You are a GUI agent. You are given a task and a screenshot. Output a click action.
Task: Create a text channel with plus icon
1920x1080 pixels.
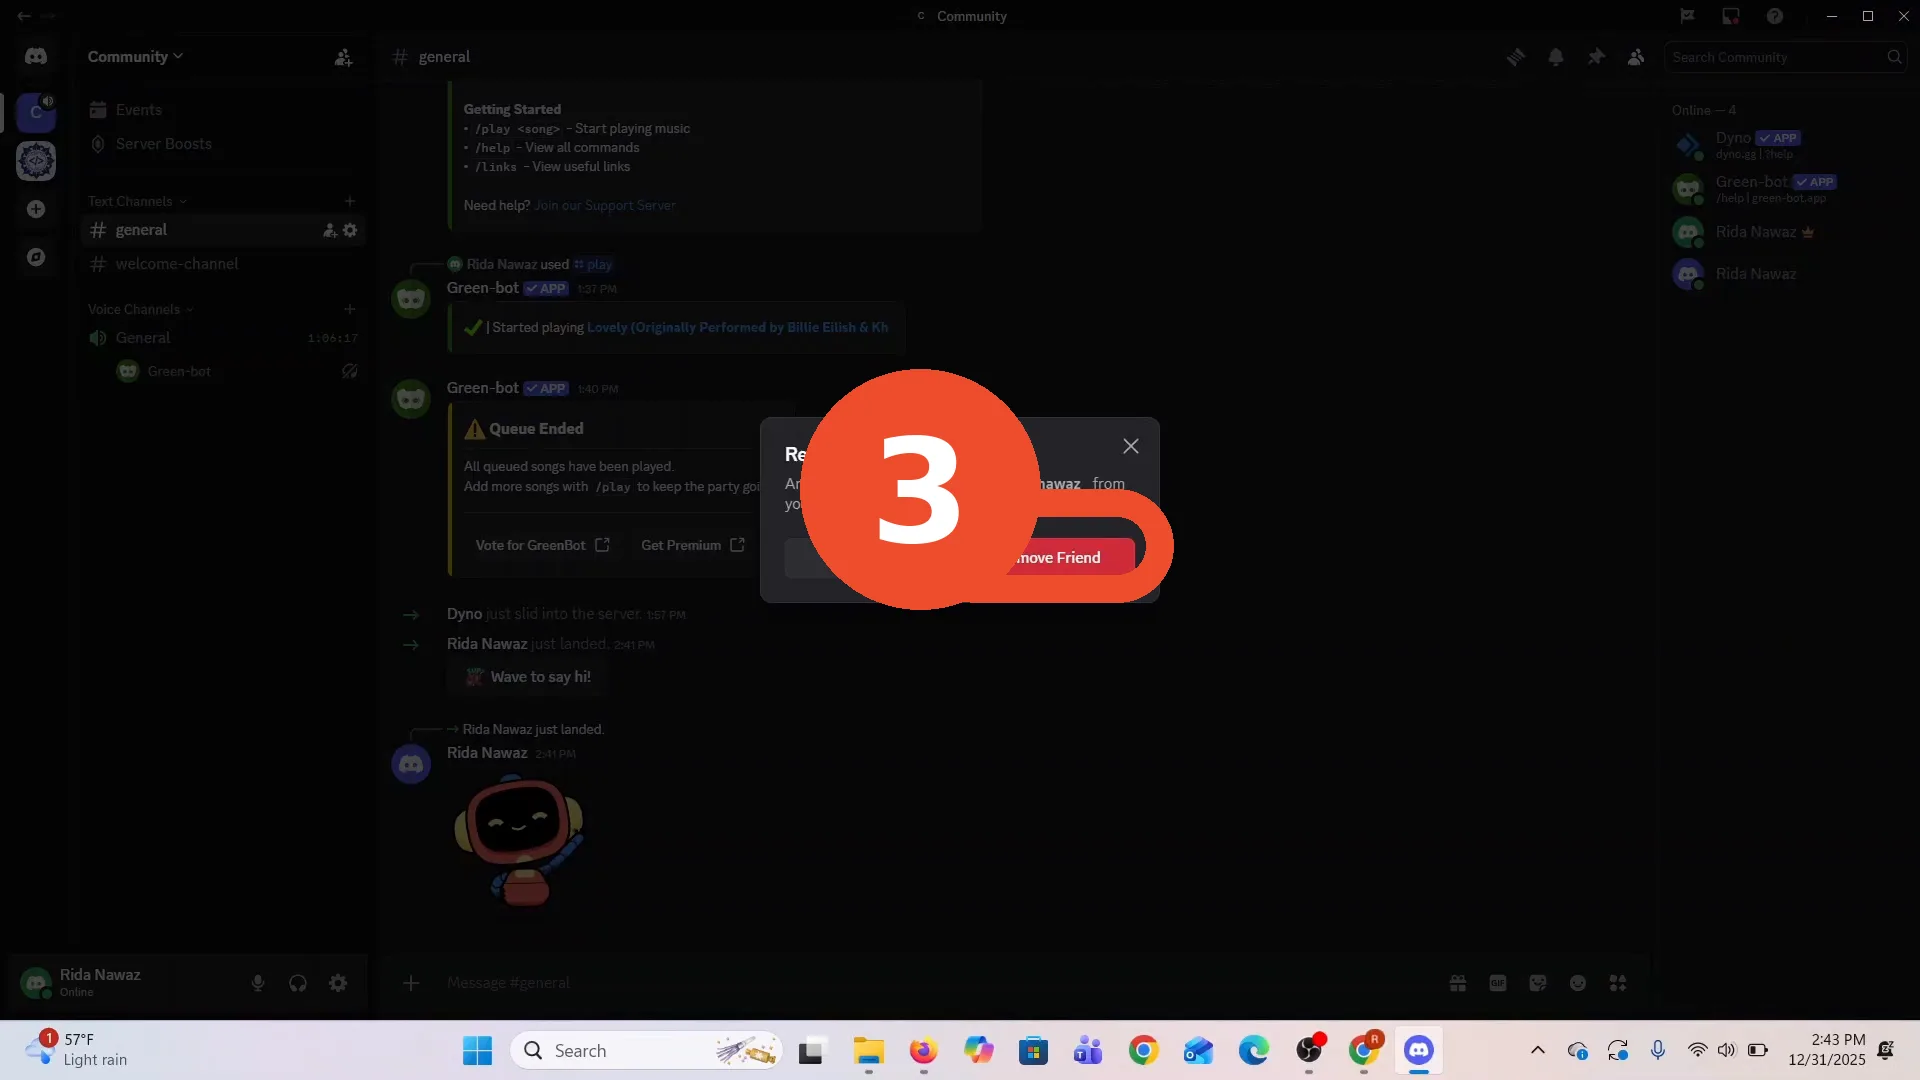[349, 201]
